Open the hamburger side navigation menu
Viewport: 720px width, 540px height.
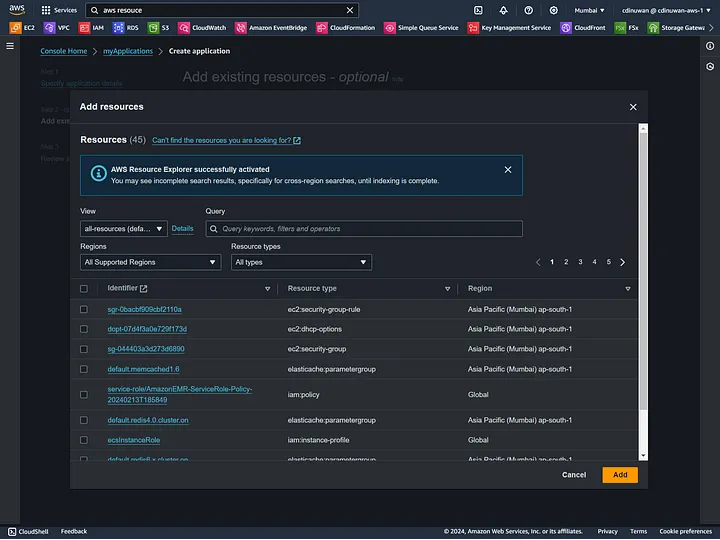(10, 46)
